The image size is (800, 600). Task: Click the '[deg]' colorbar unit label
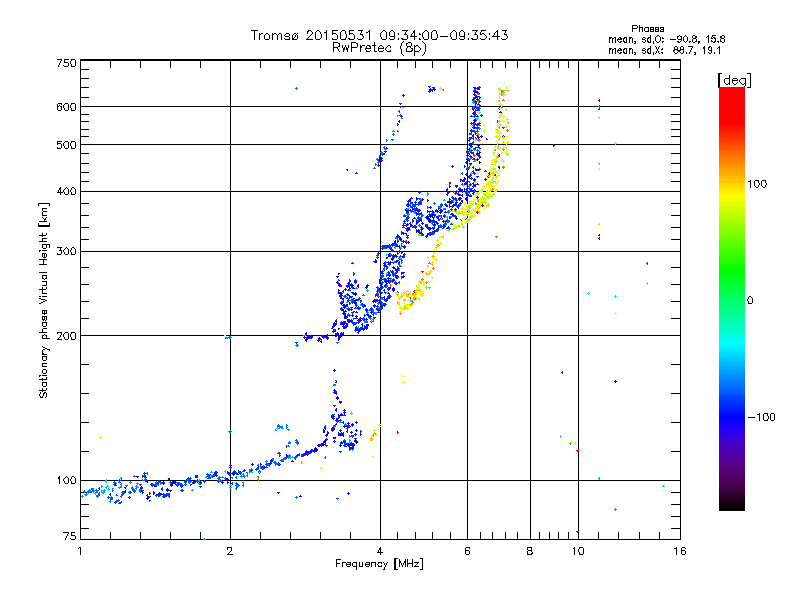tap(734, 80)
